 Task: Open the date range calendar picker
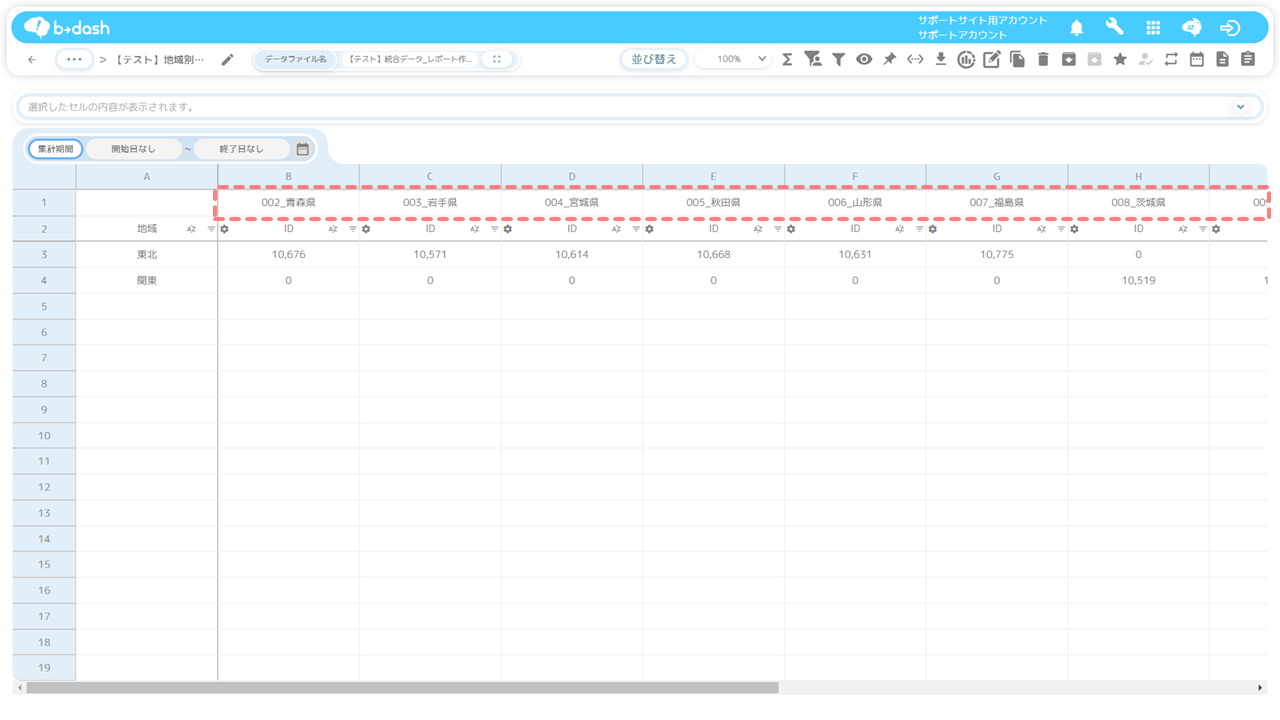click(303, 149)
